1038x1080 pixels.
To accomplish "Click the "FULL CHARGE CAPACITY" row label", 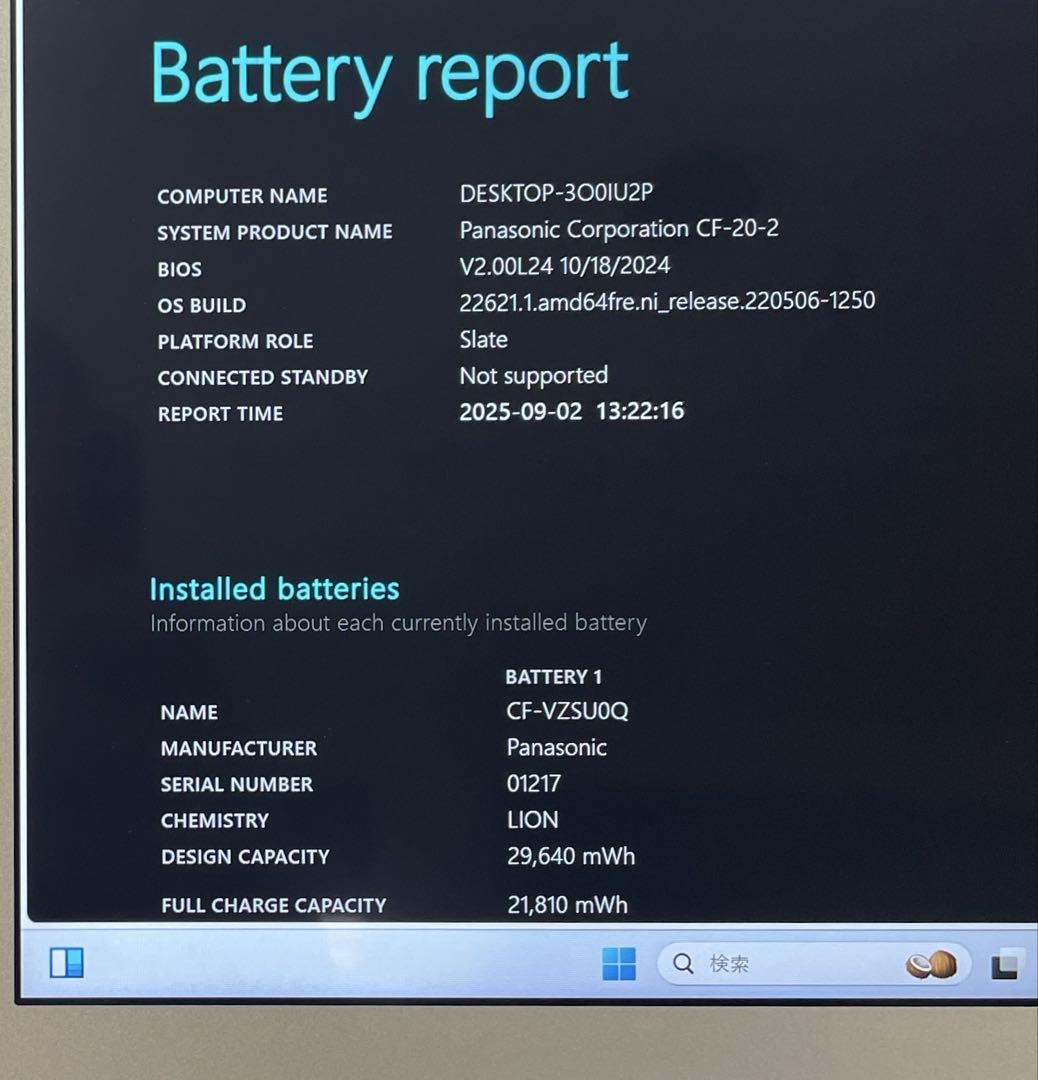I will 273,905.
